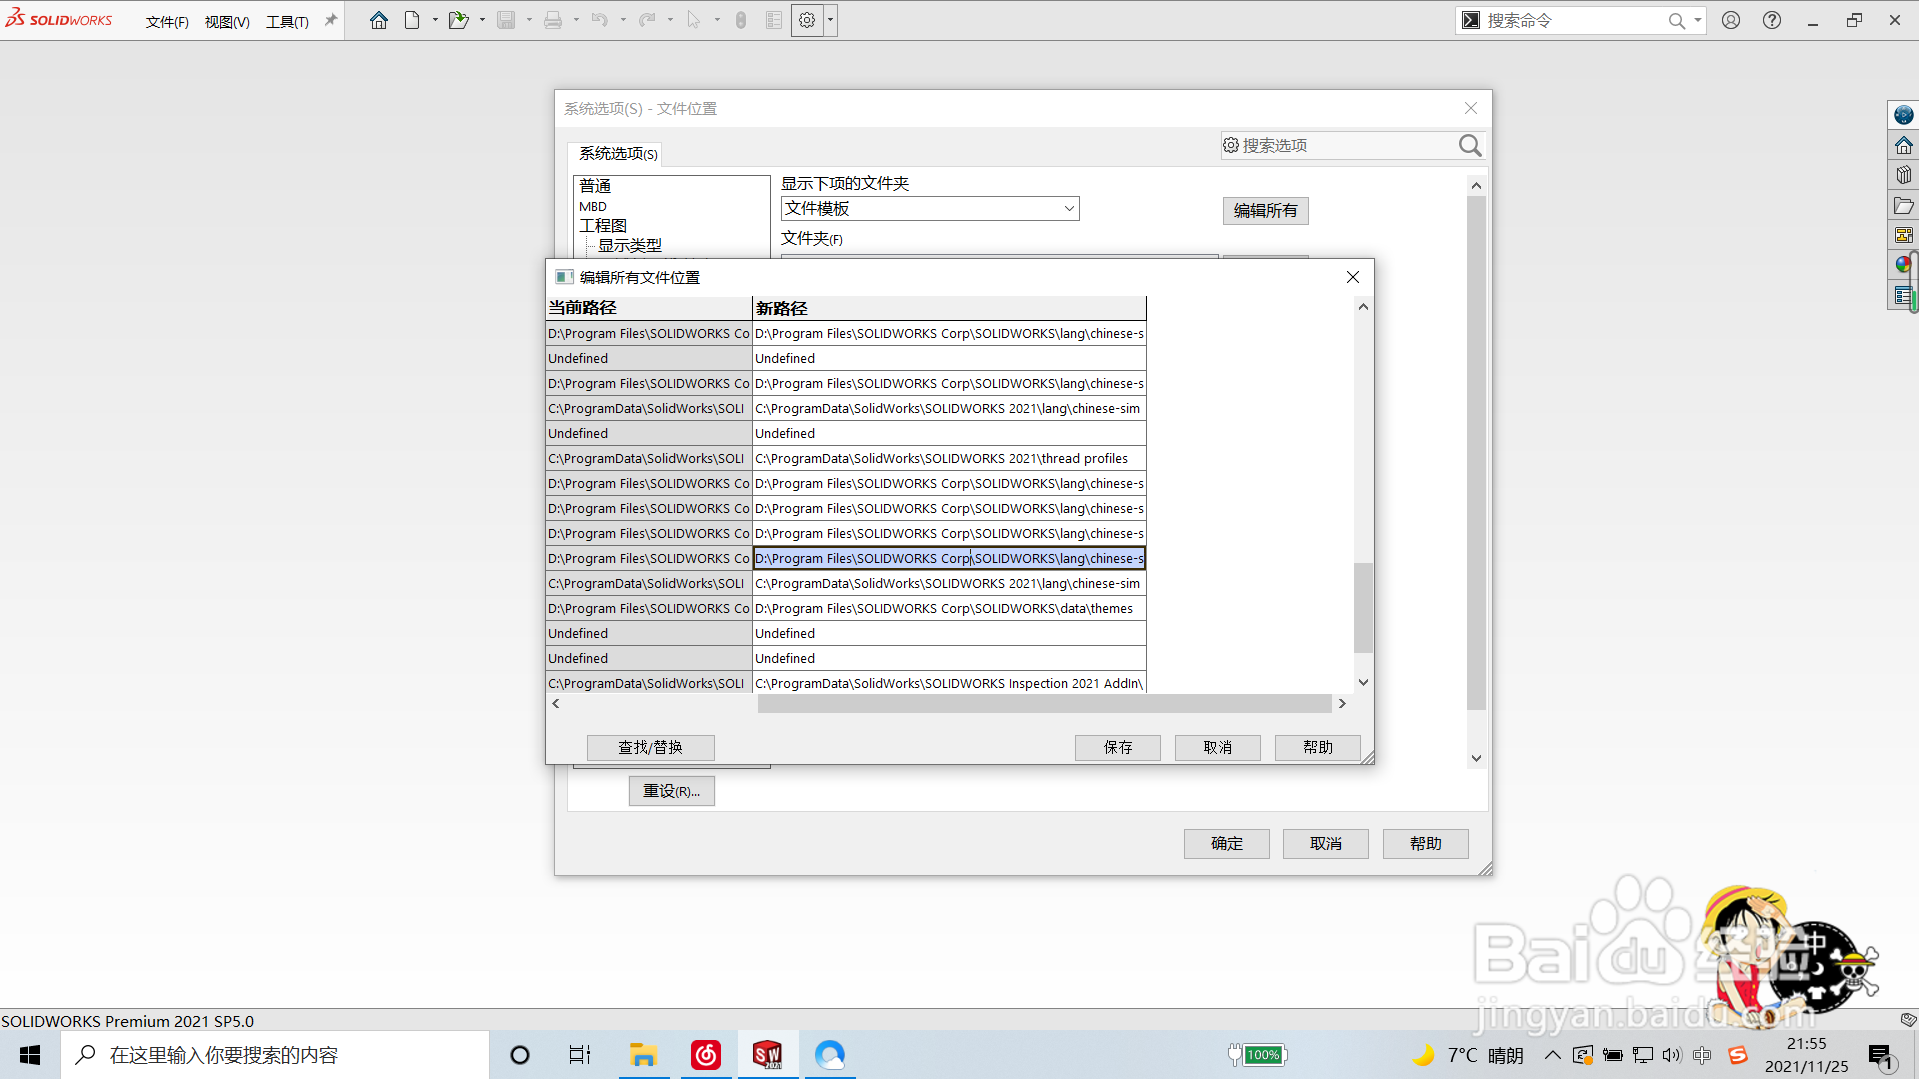1919x1079 pixels.
Task: Create a new document with the New icon
Action: coord(412,20)
